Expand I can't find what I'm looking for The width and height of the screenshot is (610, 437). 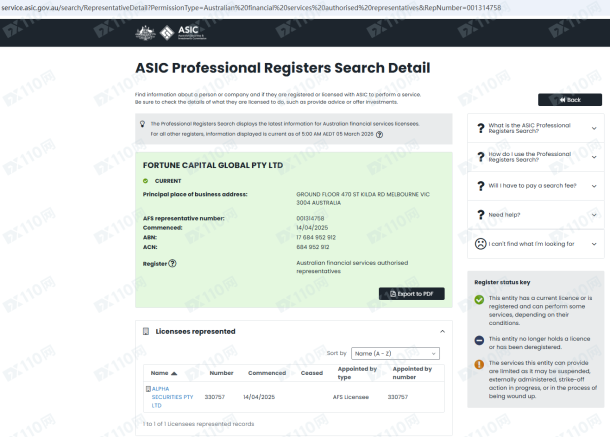click(x=536, y=244)
